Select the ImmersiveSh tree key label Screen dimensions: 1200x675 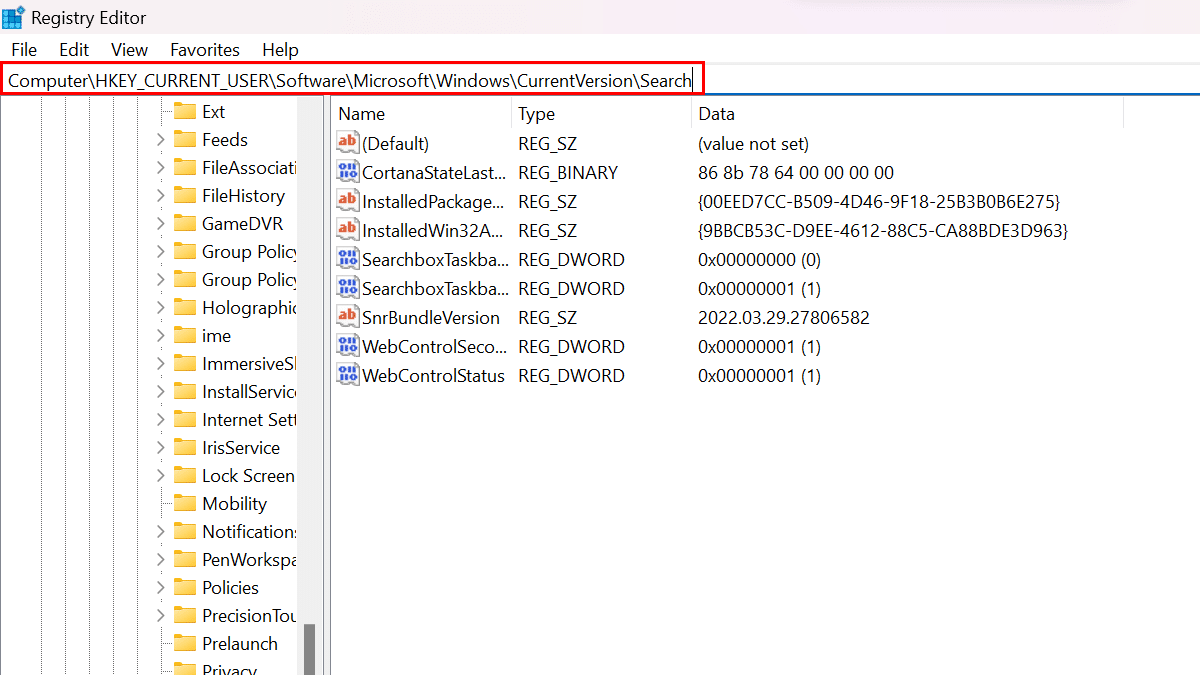[249, 363]
